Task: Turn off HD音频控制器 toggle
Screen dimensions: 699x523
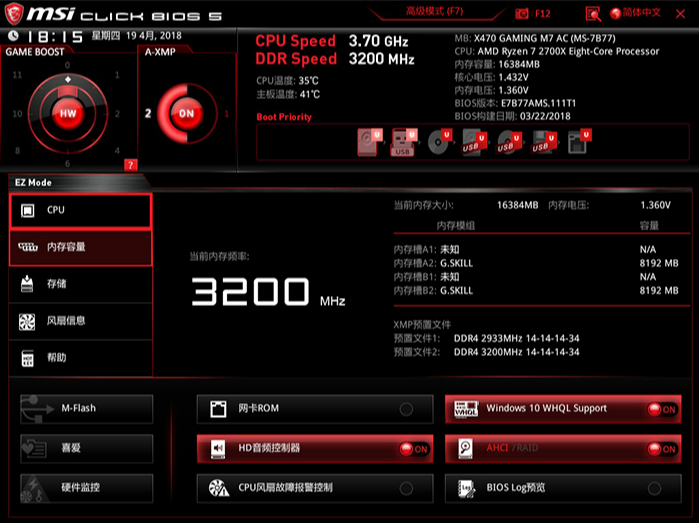Action: pyautogui.click(x=413, y=449)
